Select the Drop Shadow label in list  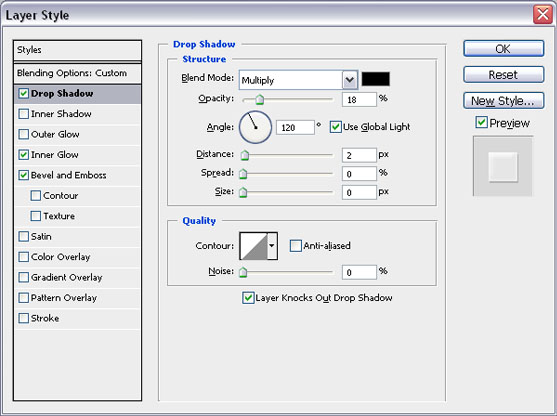pyautogui.click(x=62, y=93)
